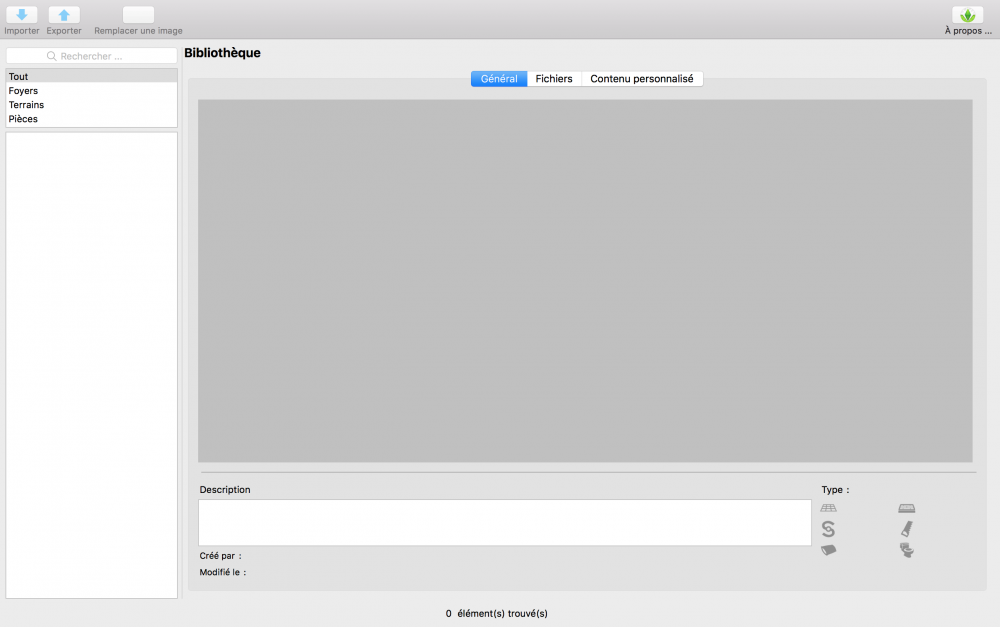Click the 'Bibliothèque' heading
The height and width of the screenshot is (627, 1000).
[x=223, y=53]
